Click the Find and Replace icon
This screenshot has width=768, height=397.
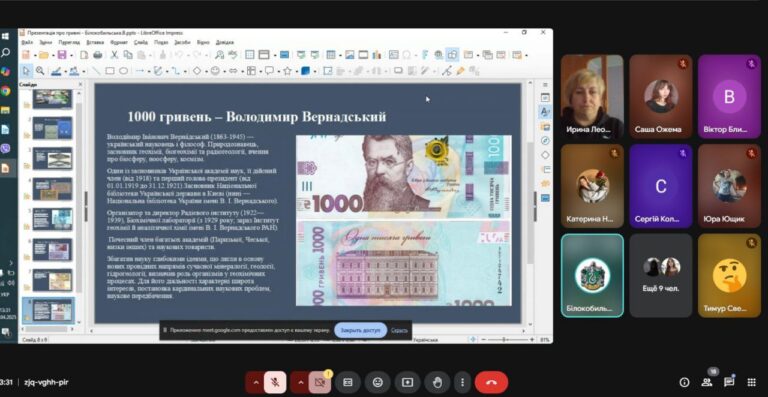(x=219, y=55)
